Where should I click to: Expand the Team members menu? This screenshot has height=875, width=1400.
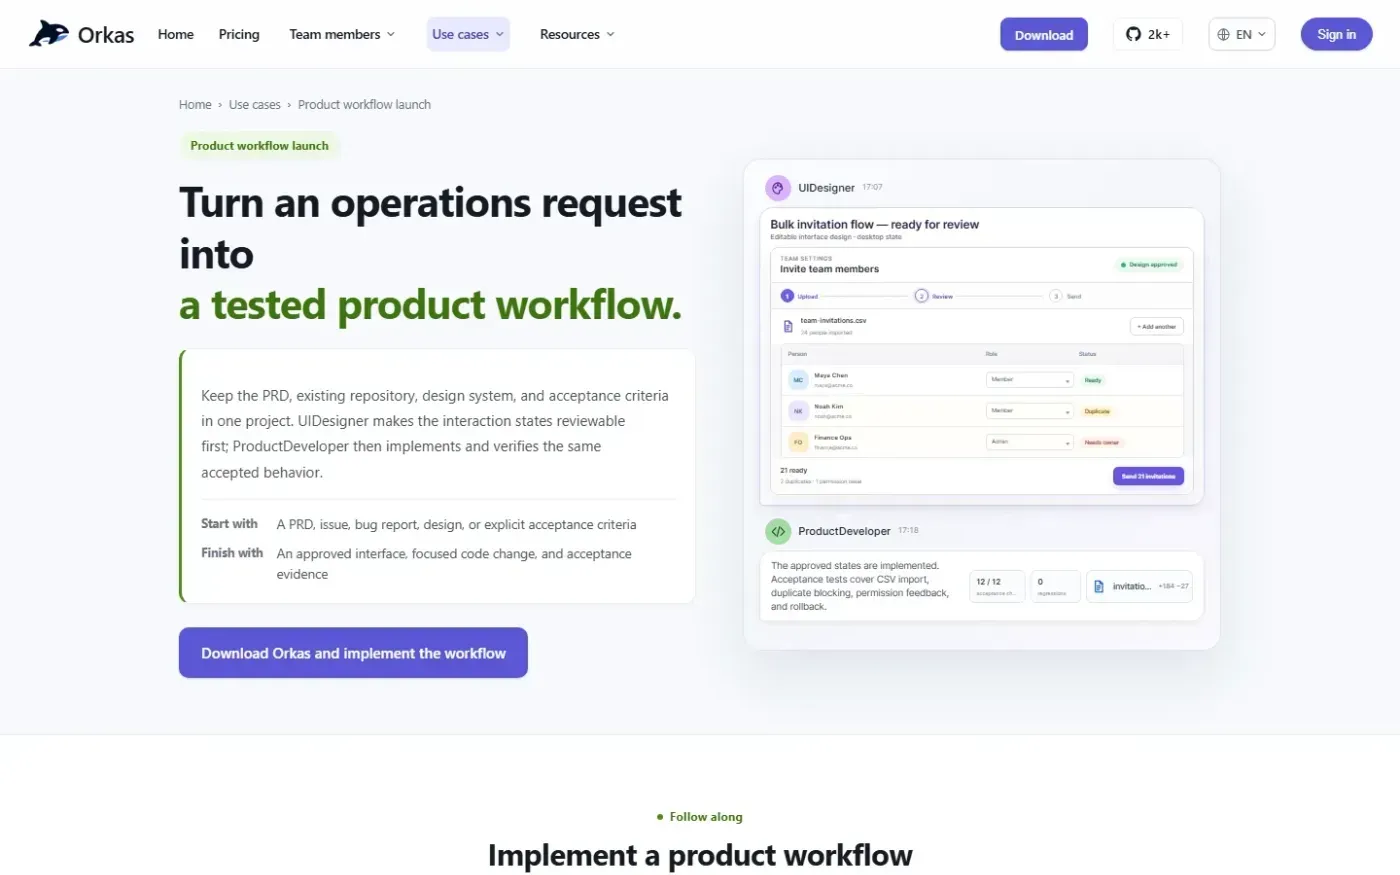click(x=342, y=34)
